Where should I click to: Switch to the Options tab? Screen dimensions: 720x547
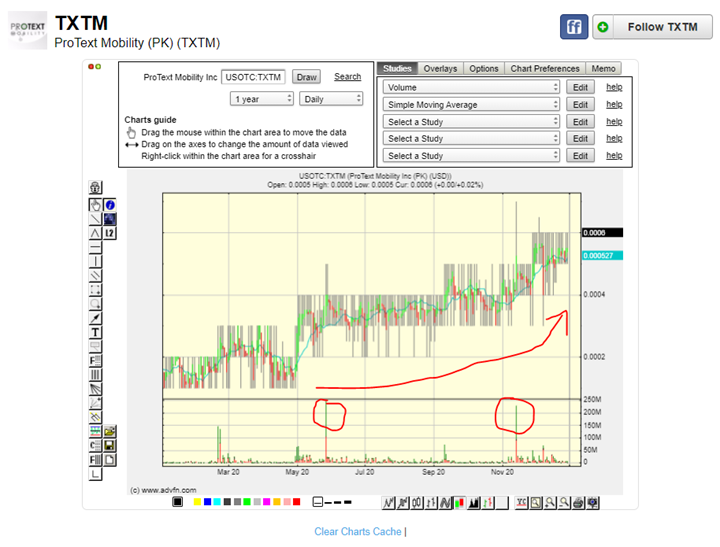[x=484, y=68]
